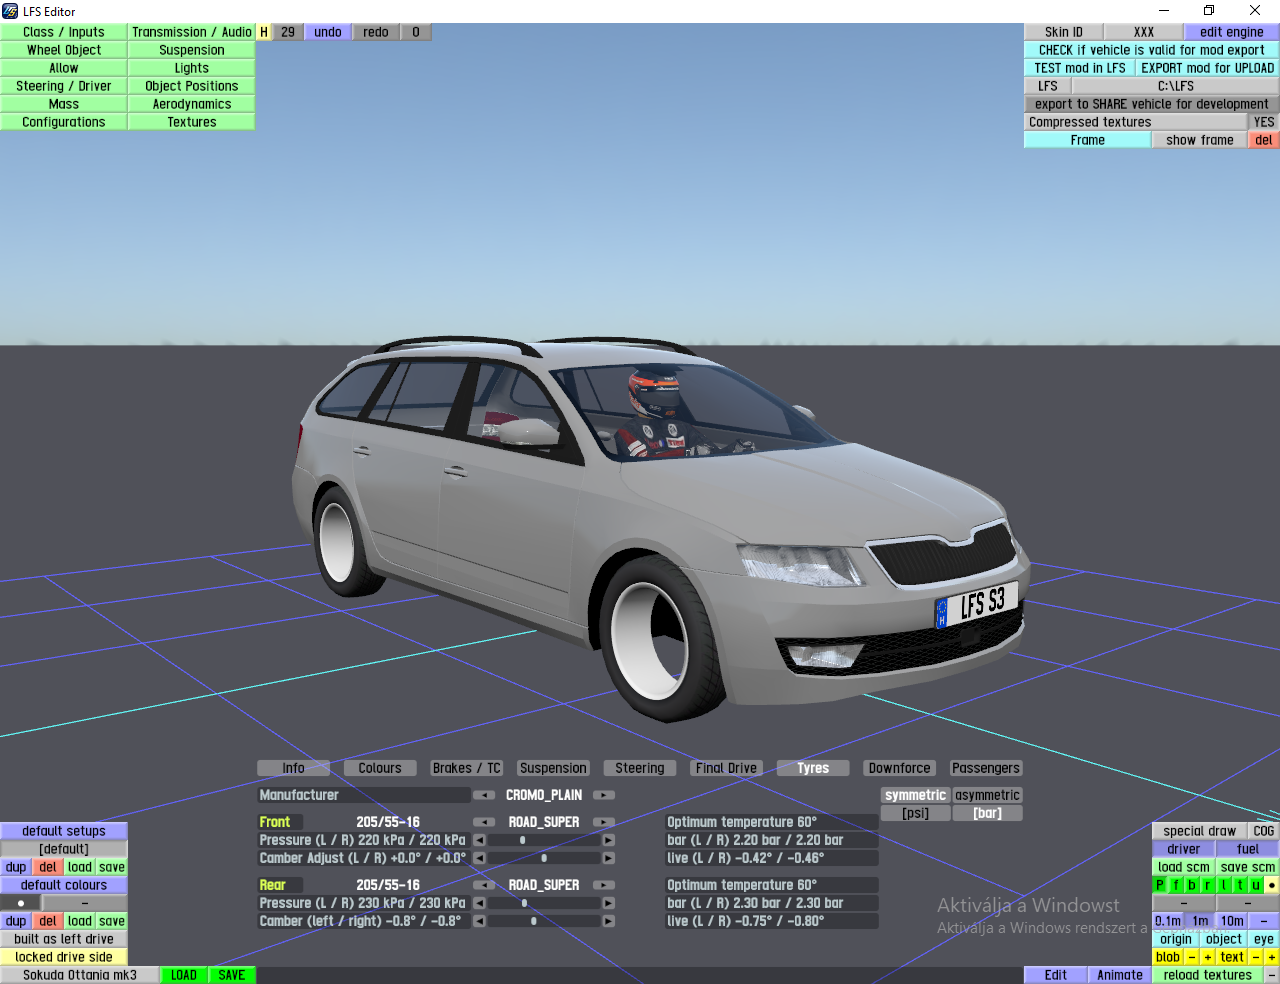Click the Rear tyre size 205/55-16
Viewport: 1280px width, 984px height.
click(388, 885)
